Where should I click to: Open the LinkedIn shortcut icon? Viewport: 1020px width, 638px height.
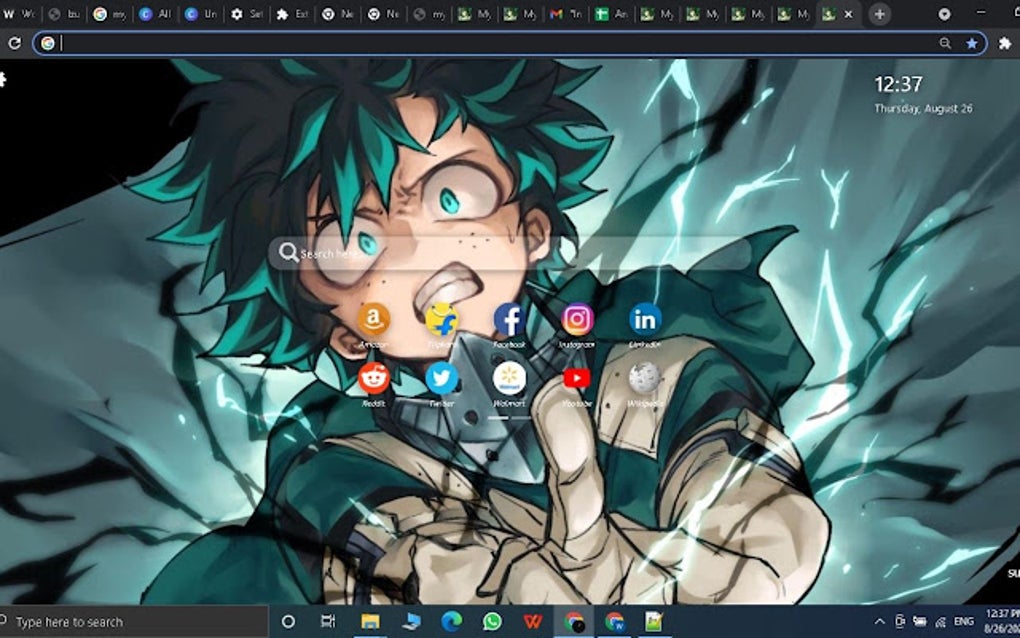(x=645, y=318)
